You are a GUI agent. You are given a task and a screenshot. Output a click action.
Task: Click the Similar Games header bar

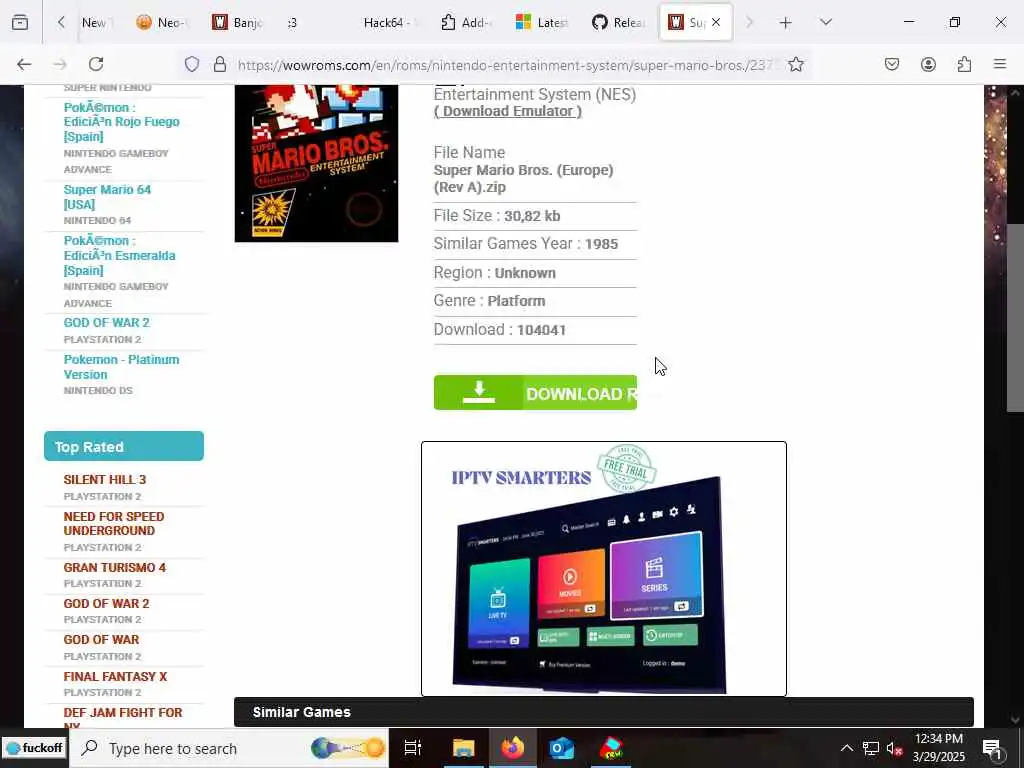pos(603,712)
